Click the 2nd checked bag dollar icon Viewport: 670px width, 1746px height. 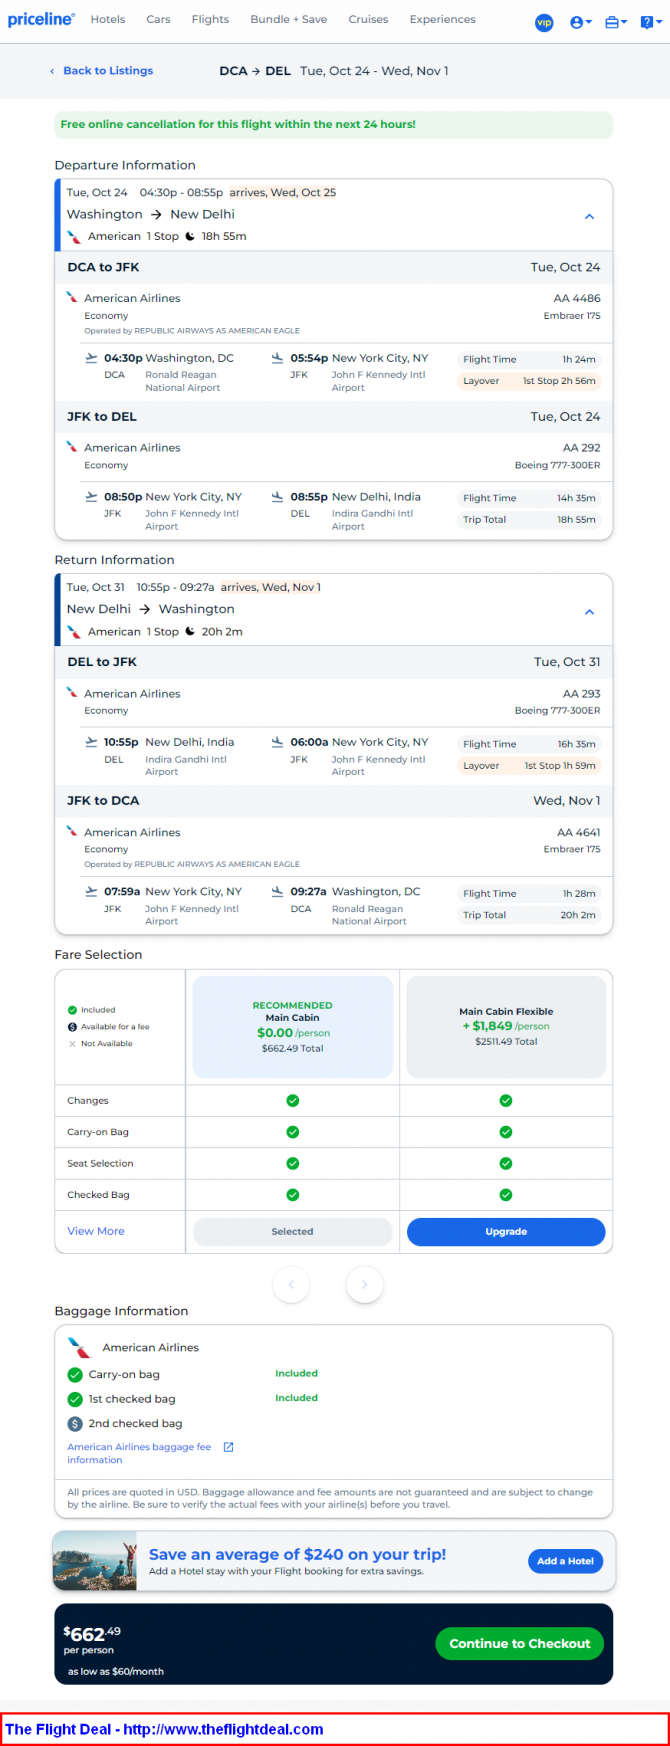(x=75, y=1424)
